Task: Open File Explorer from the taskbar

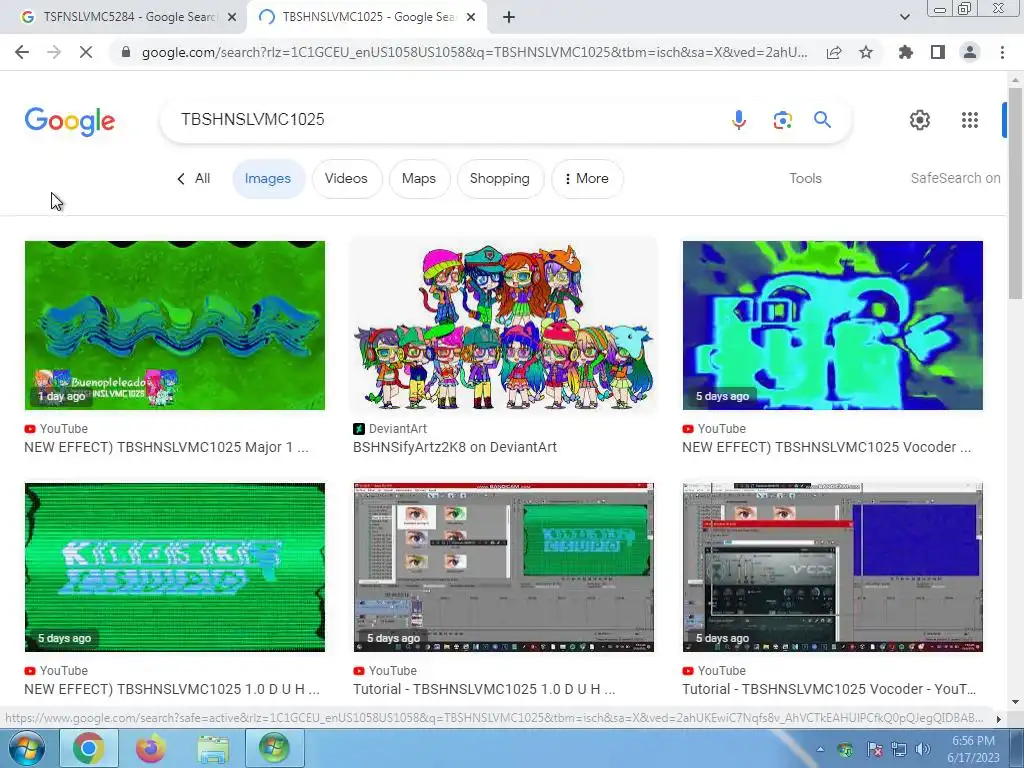Action: point(213,748)
